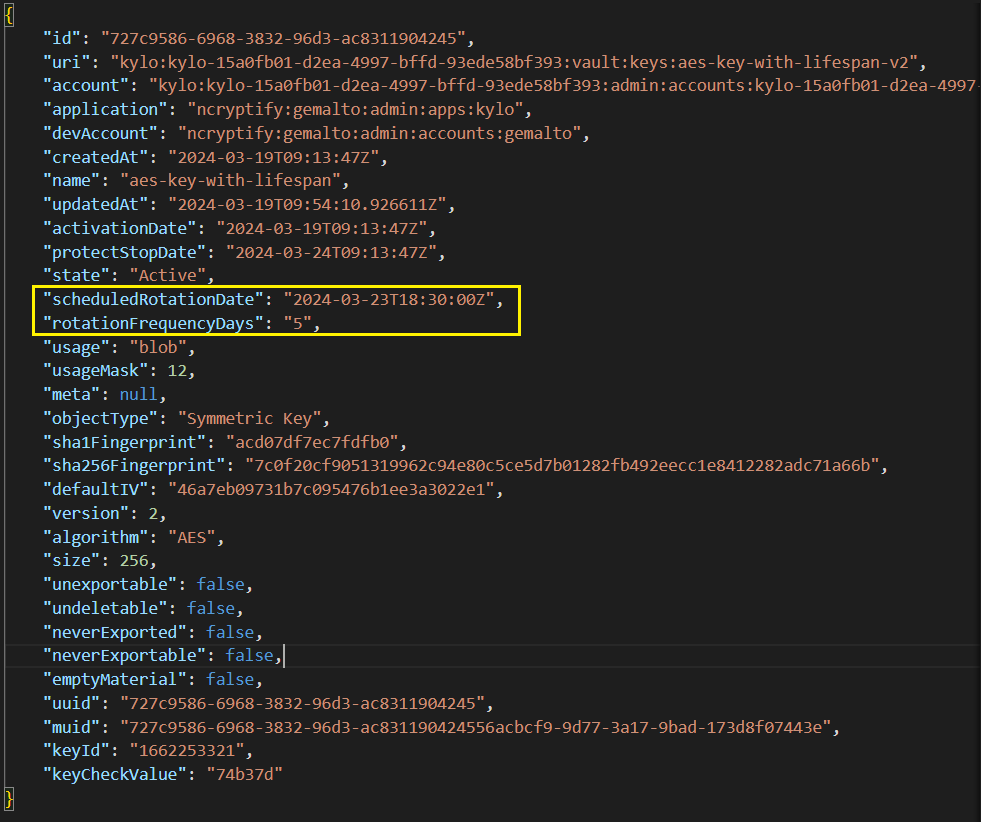Click the usageMask value 12
Image resolution: width=981 pixels, height=822 pixels.
coord(175,370)
